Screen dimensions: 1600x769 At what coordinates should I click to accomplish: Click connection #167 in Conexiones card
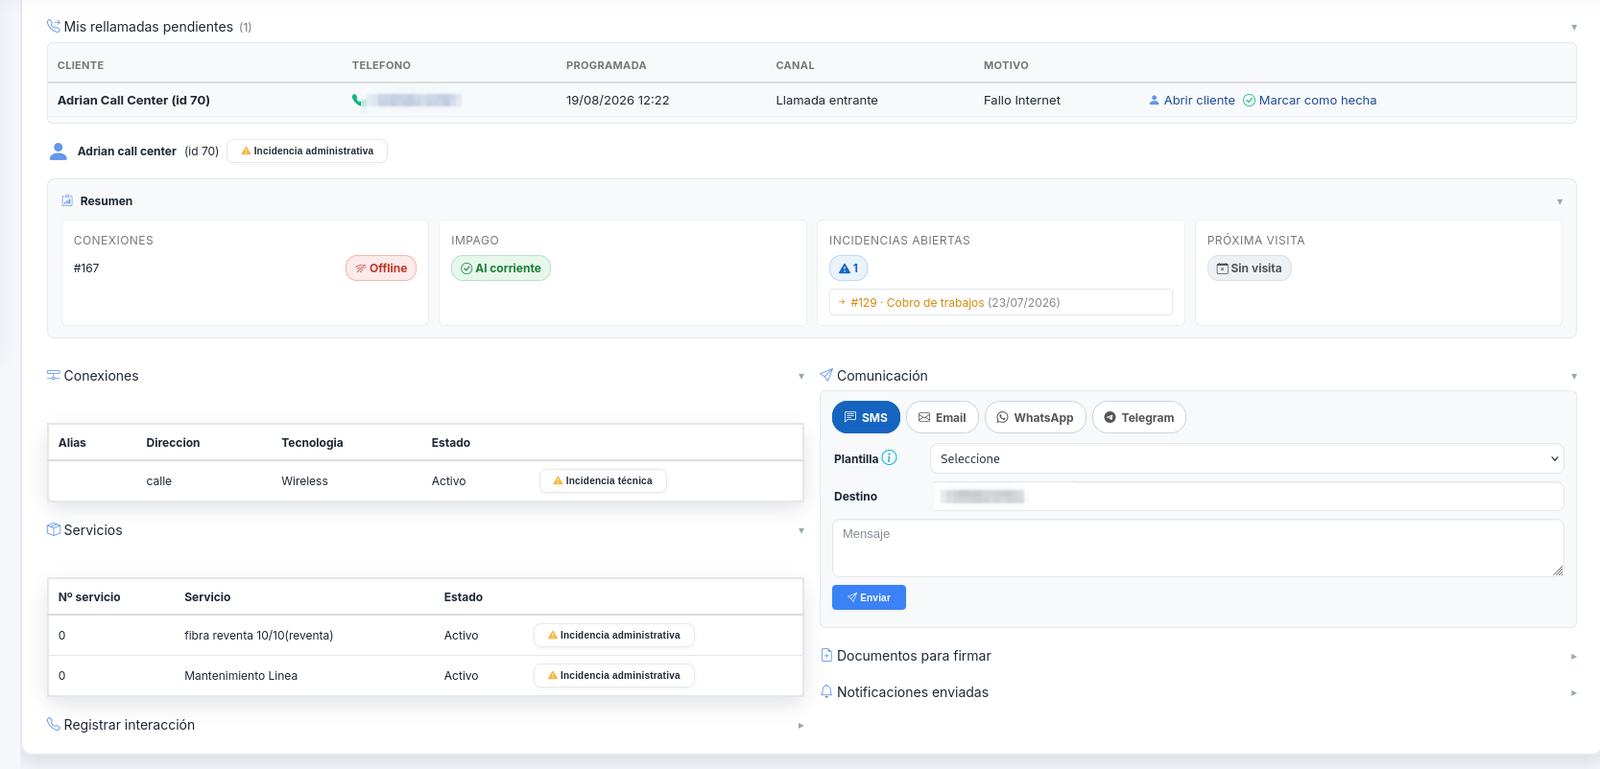coord(86,268)
